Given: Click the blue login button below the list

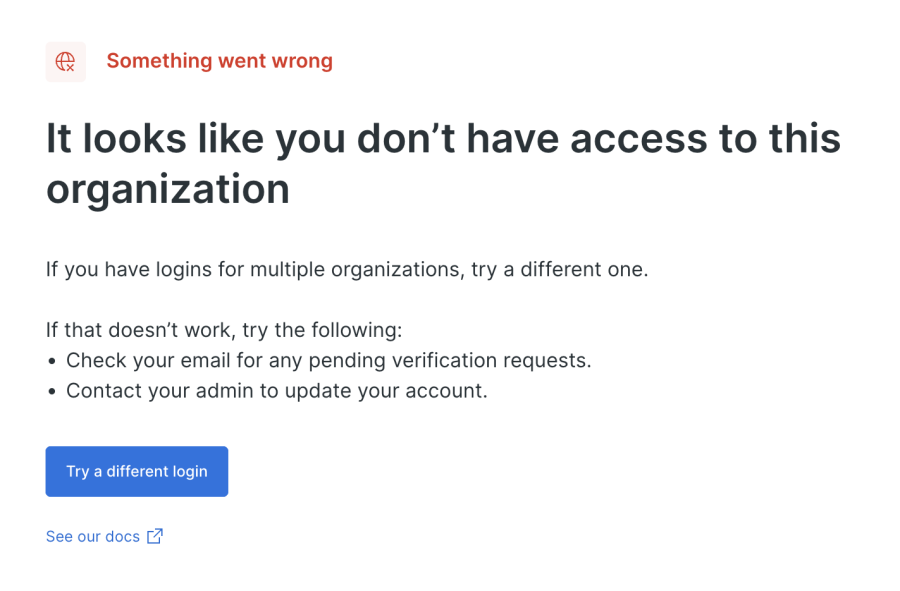Looking at the screenshot, I should coord(136,471).
